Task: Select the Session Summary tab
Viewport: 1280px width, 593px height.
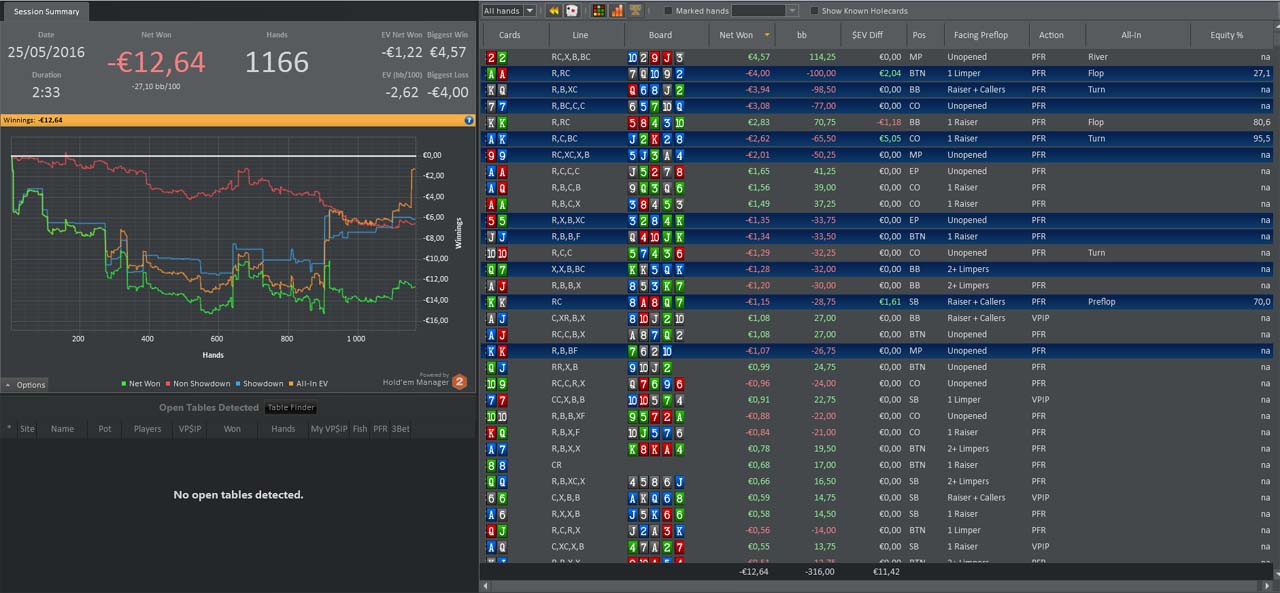Action: (x=46, y=11)
